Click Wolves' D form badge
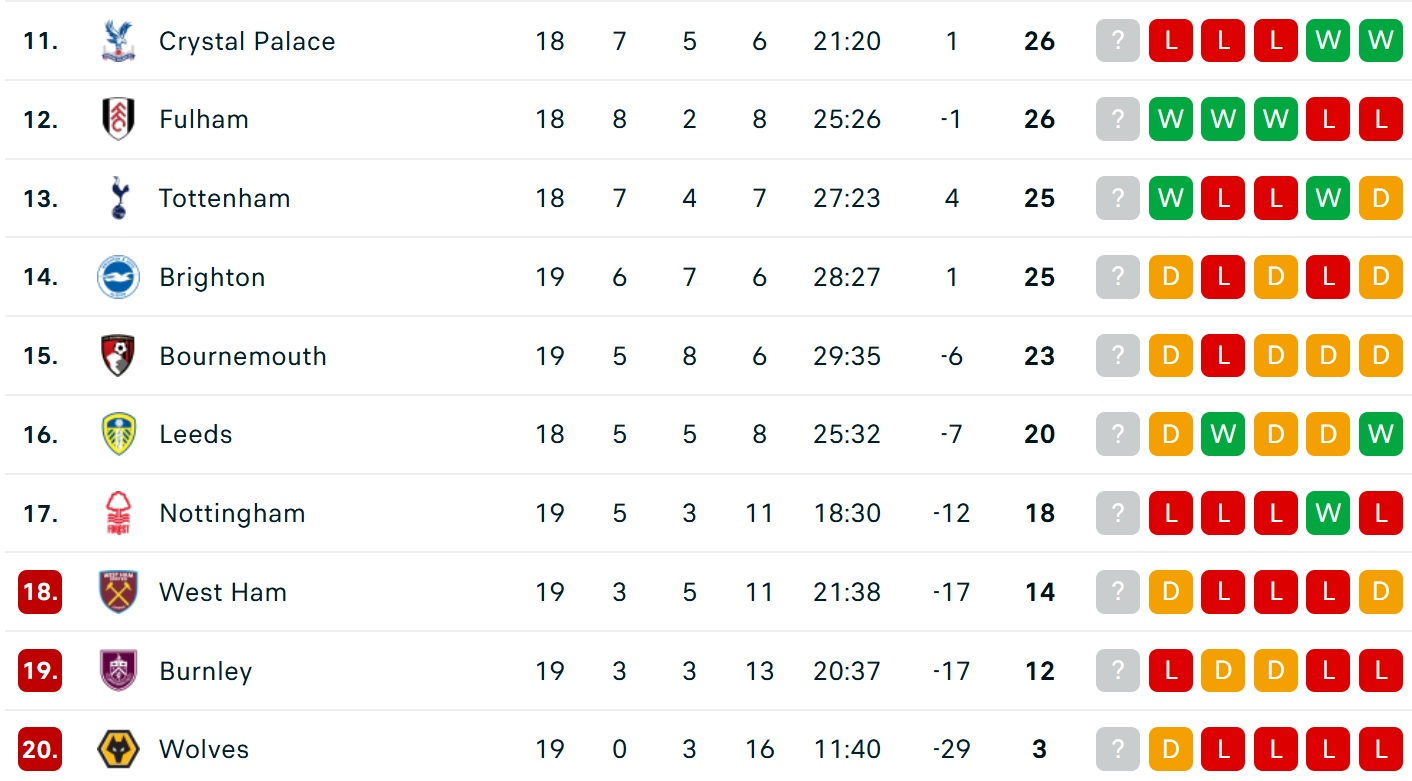This screenshot has height=781, width=1412. pyautogui.click(x=1171, y=749)
